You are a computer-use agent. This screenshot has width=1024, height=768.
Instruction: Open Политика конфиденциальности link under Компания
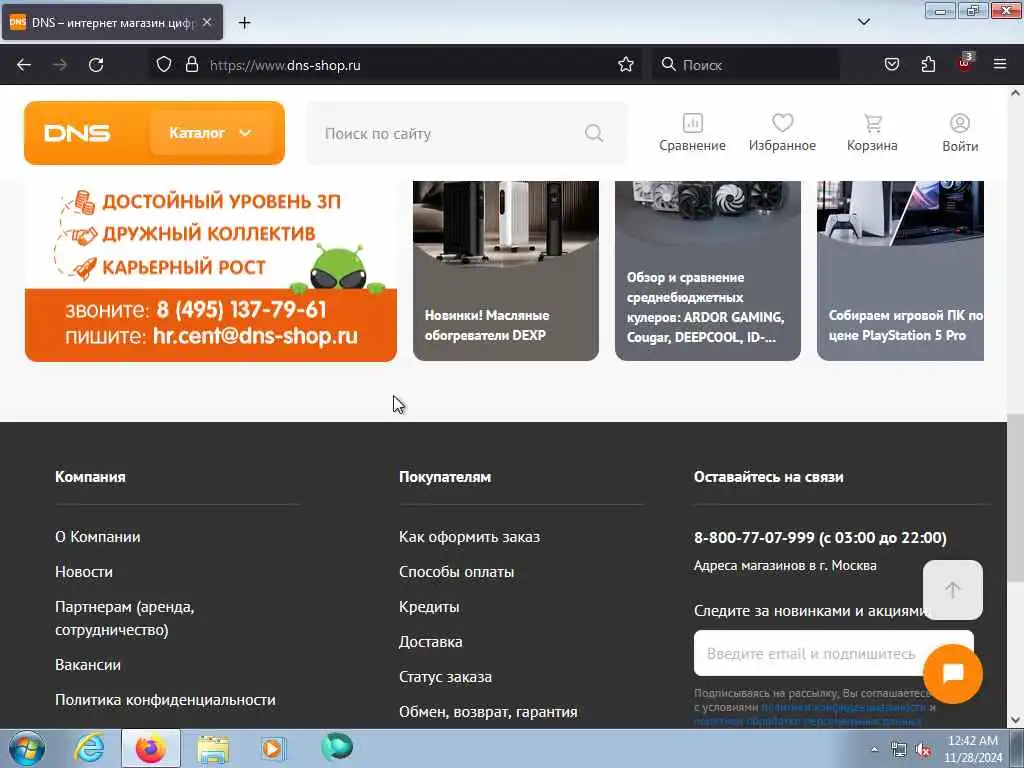(165, 700)
